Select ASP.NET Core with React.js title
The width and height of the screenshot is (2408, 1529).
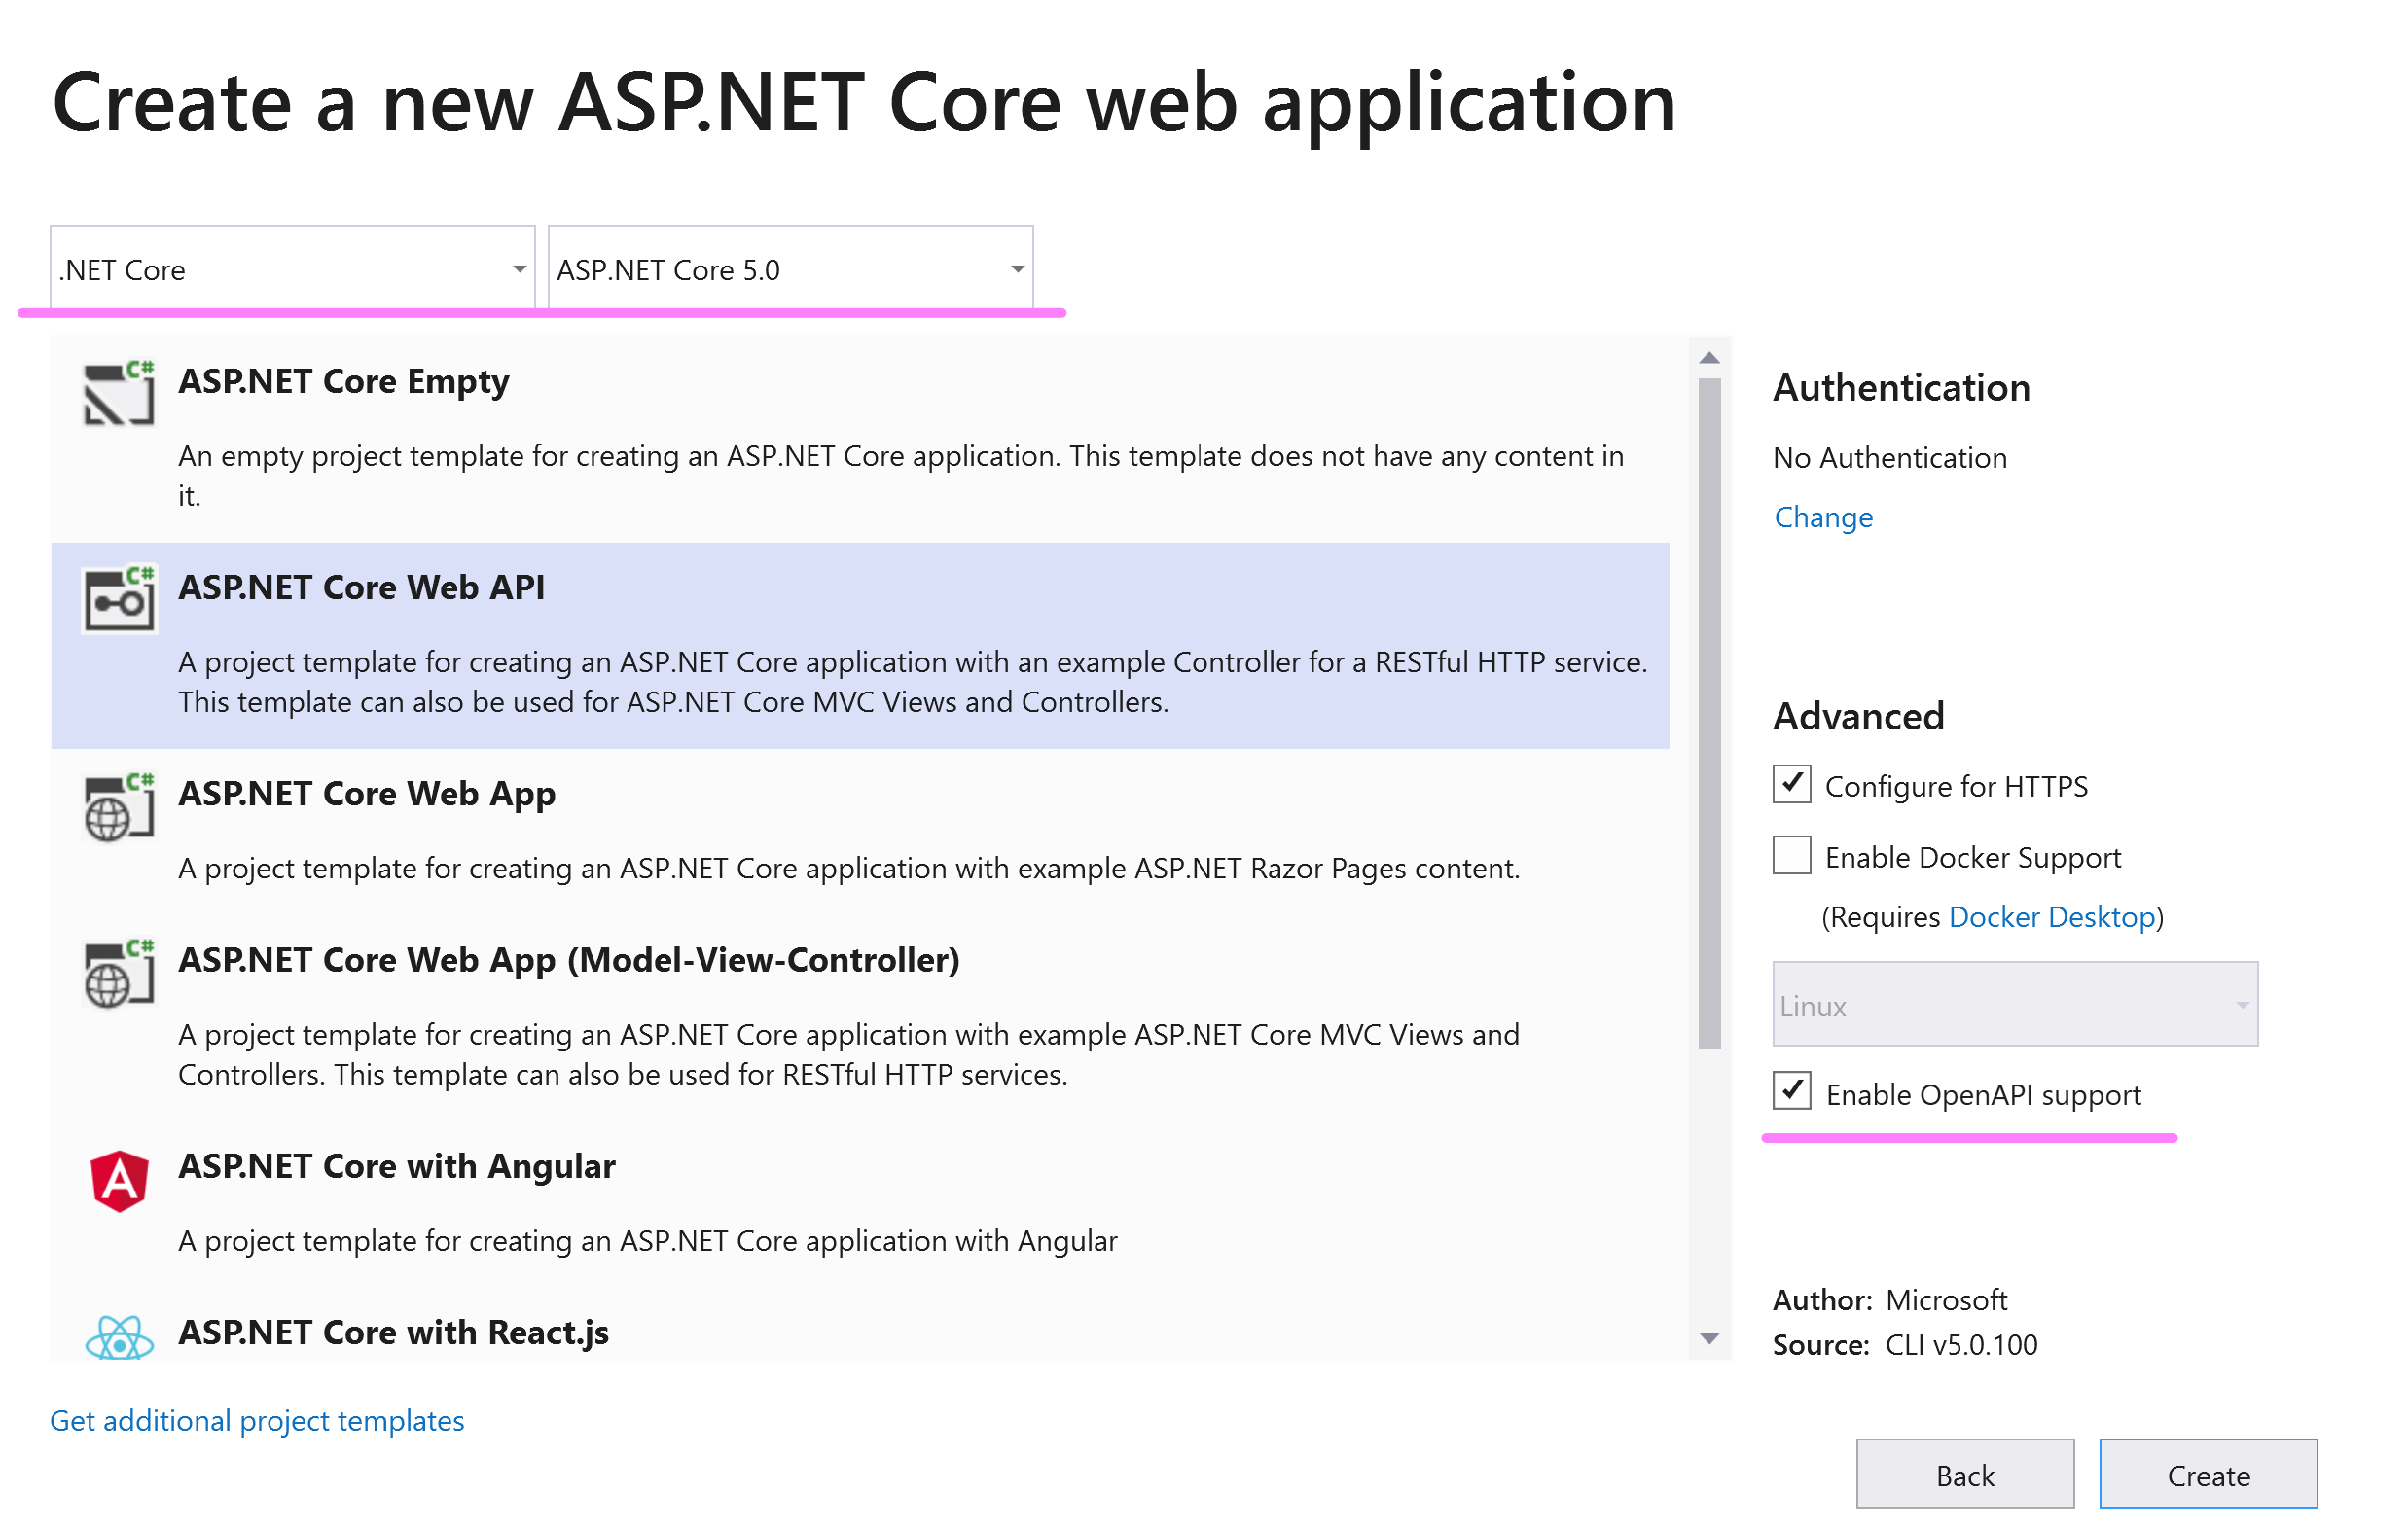[393, 1332]
